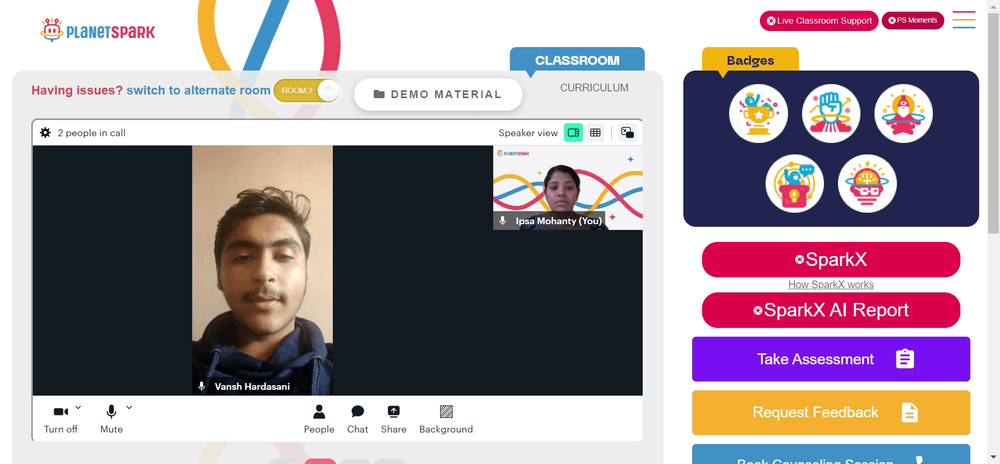The width and height of the screenshot is (1000, 464).
Task: Click the Request Feedback button
Action: coord(831,412)
